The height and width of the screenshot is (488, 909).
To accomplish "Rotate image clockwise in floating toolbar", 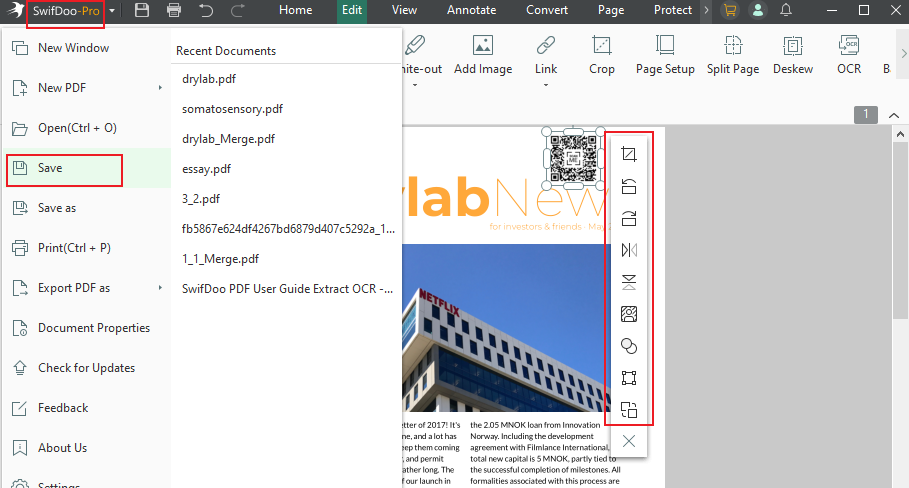I will coord(629,218).
